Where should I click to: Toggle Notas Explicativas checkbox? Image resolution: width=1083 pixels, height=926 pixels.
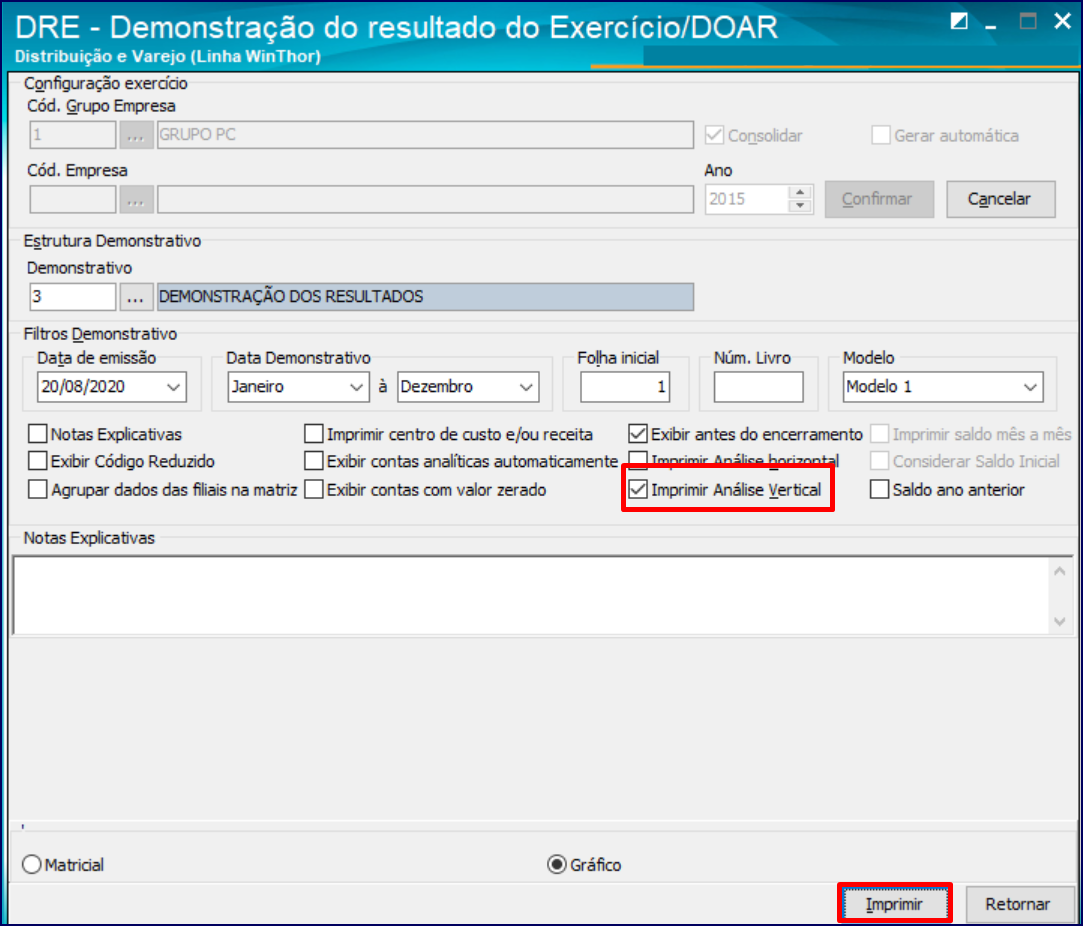coord(38,434)
